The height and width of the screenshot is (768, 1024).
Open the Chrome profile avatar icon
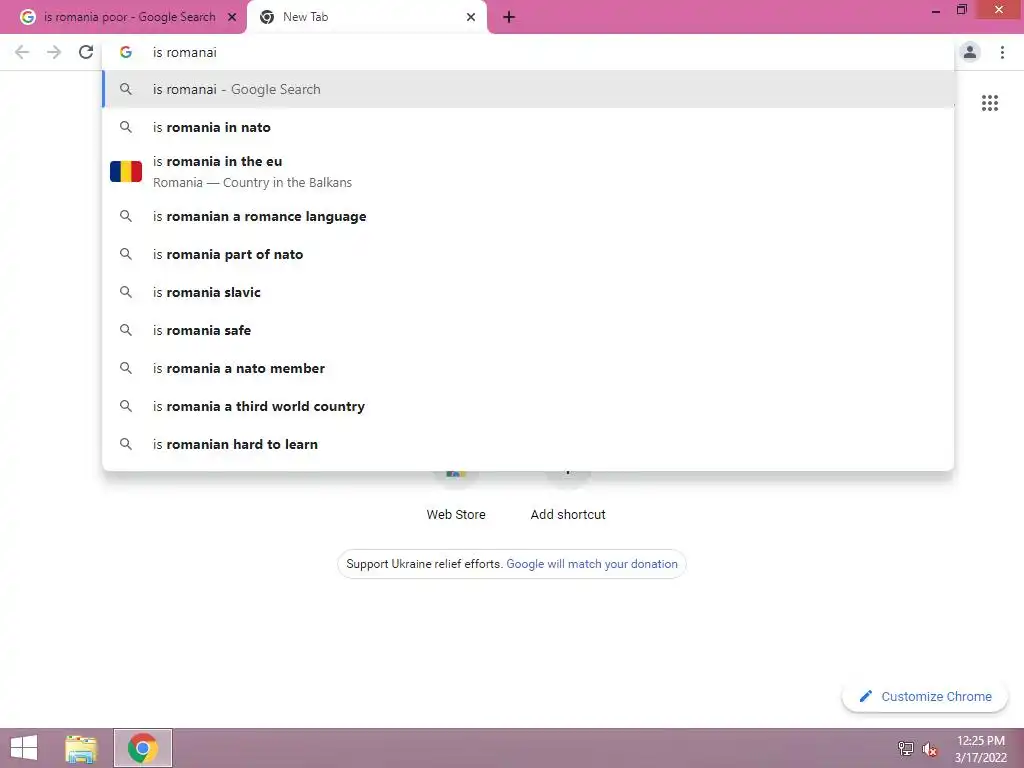[970, 52]
